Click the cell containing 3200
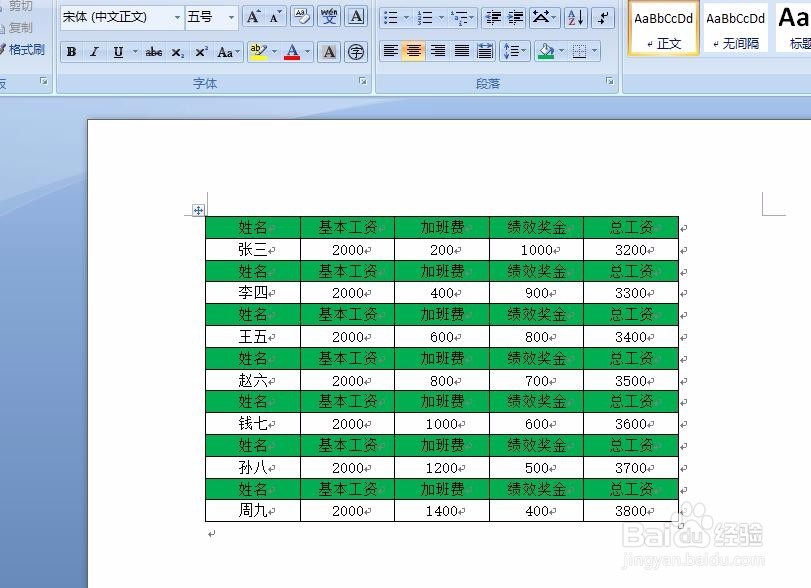 click(631, 250)
